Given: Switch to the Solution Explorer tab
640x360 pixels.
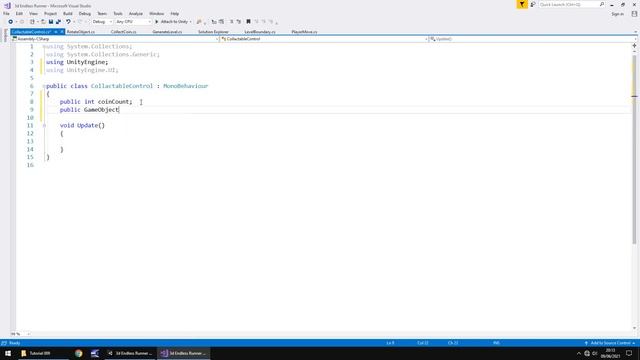Looking at the screenshot, I should pos(213,32).
